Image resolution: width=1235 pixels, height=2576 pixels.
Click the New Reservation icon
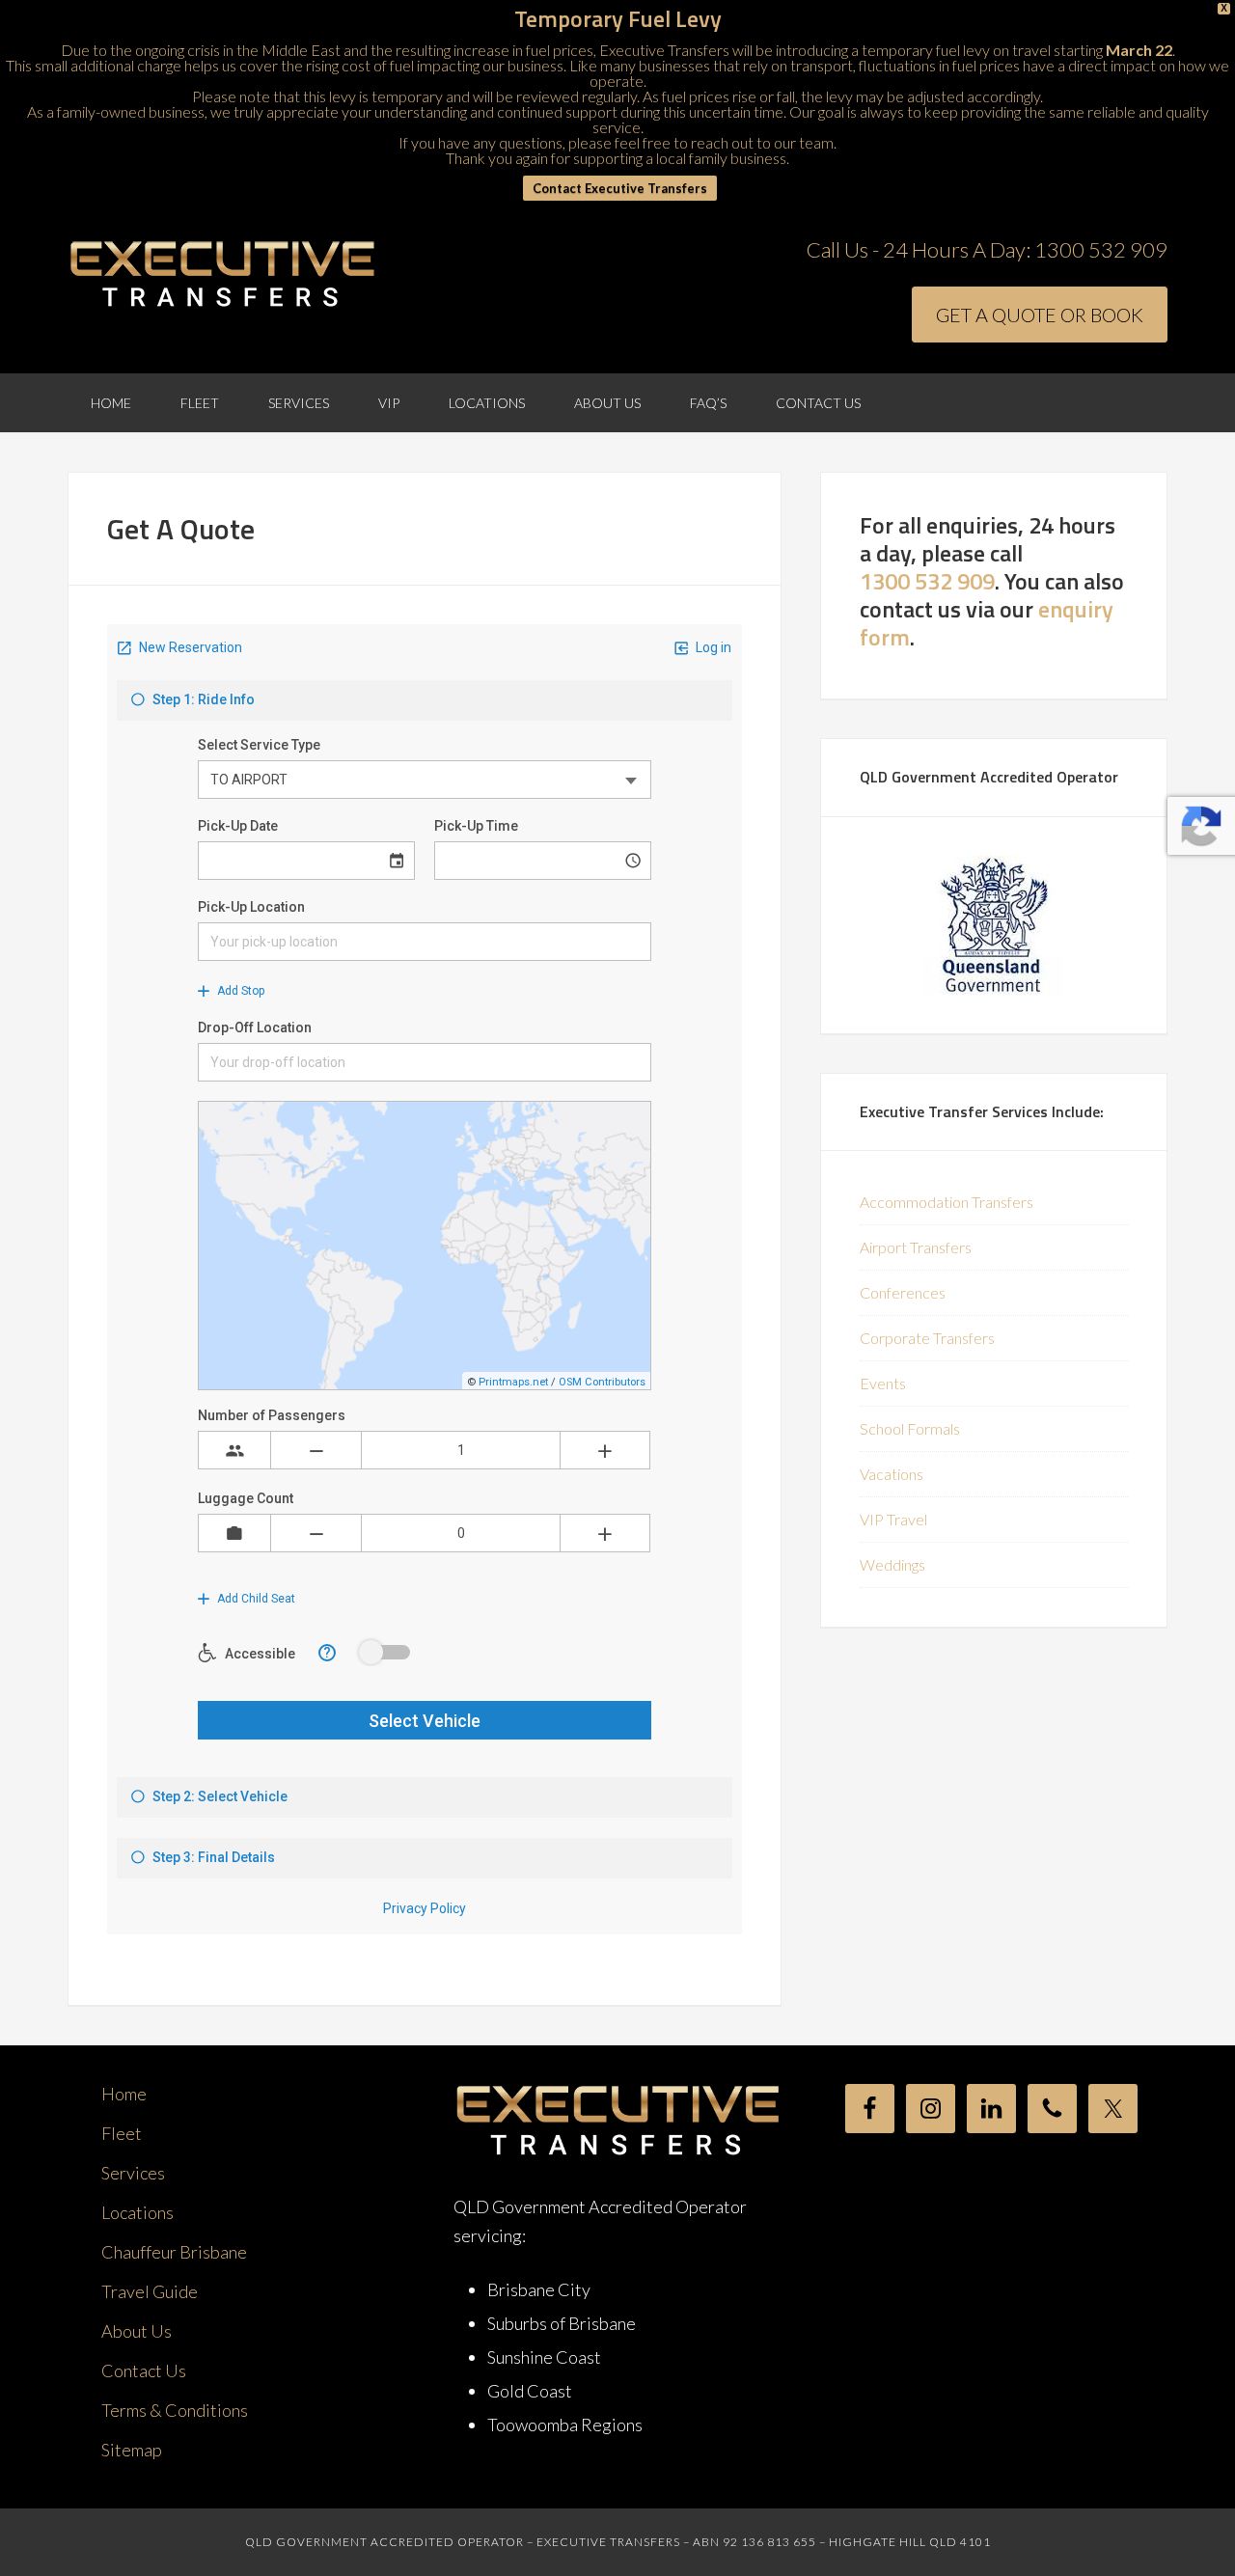tap(124, 648)
